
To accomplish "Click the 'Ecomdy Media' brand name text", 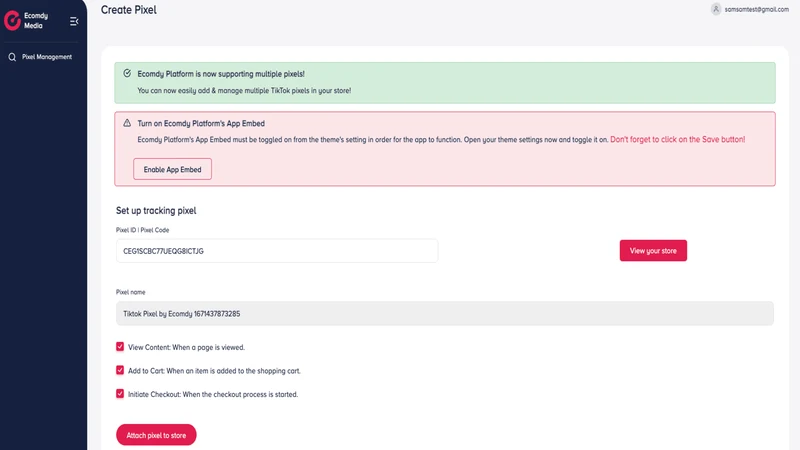I will coord(36,20).
